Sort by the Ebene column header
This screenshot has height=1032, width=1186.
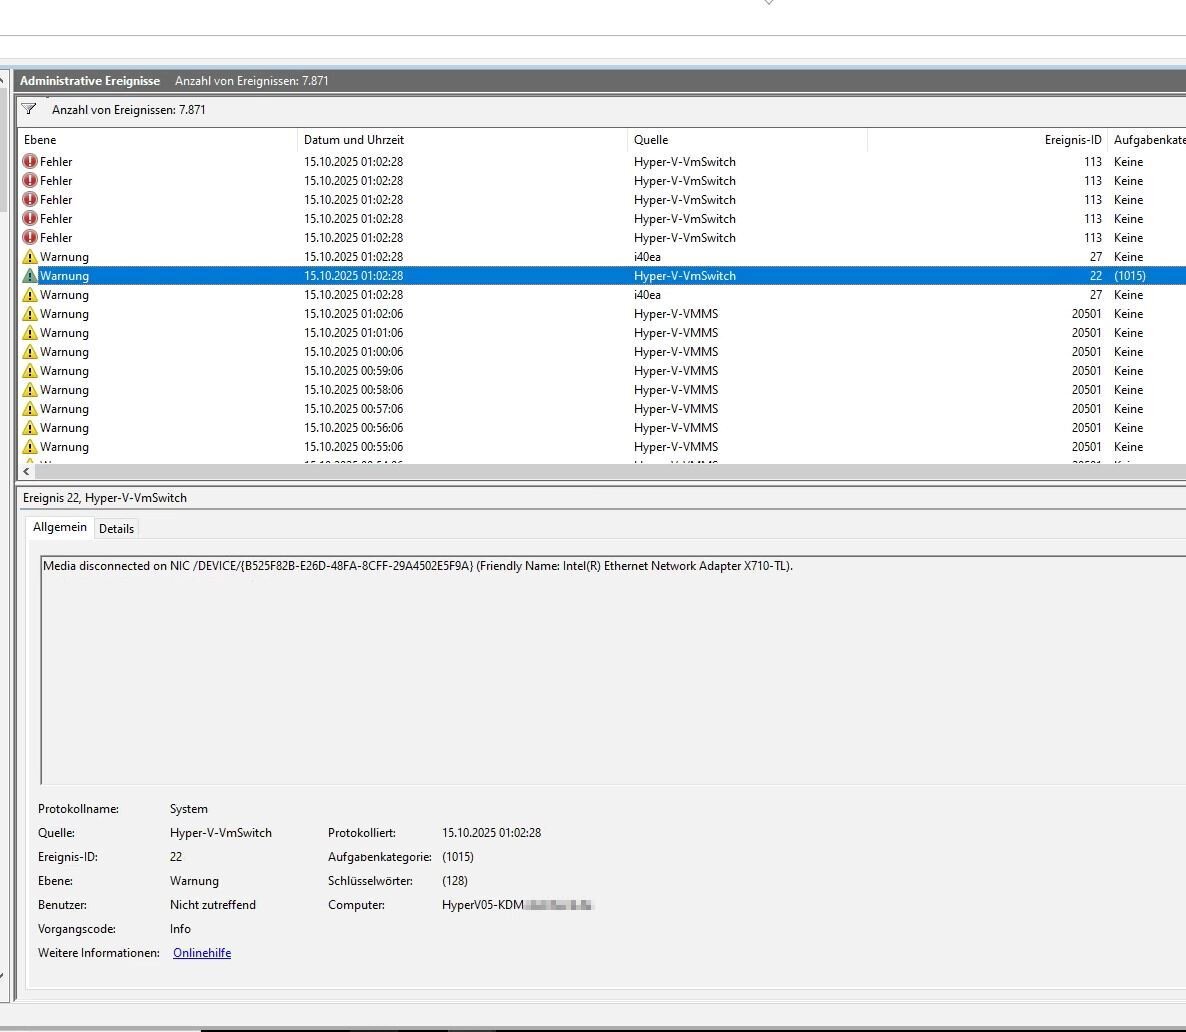[157, 140]
